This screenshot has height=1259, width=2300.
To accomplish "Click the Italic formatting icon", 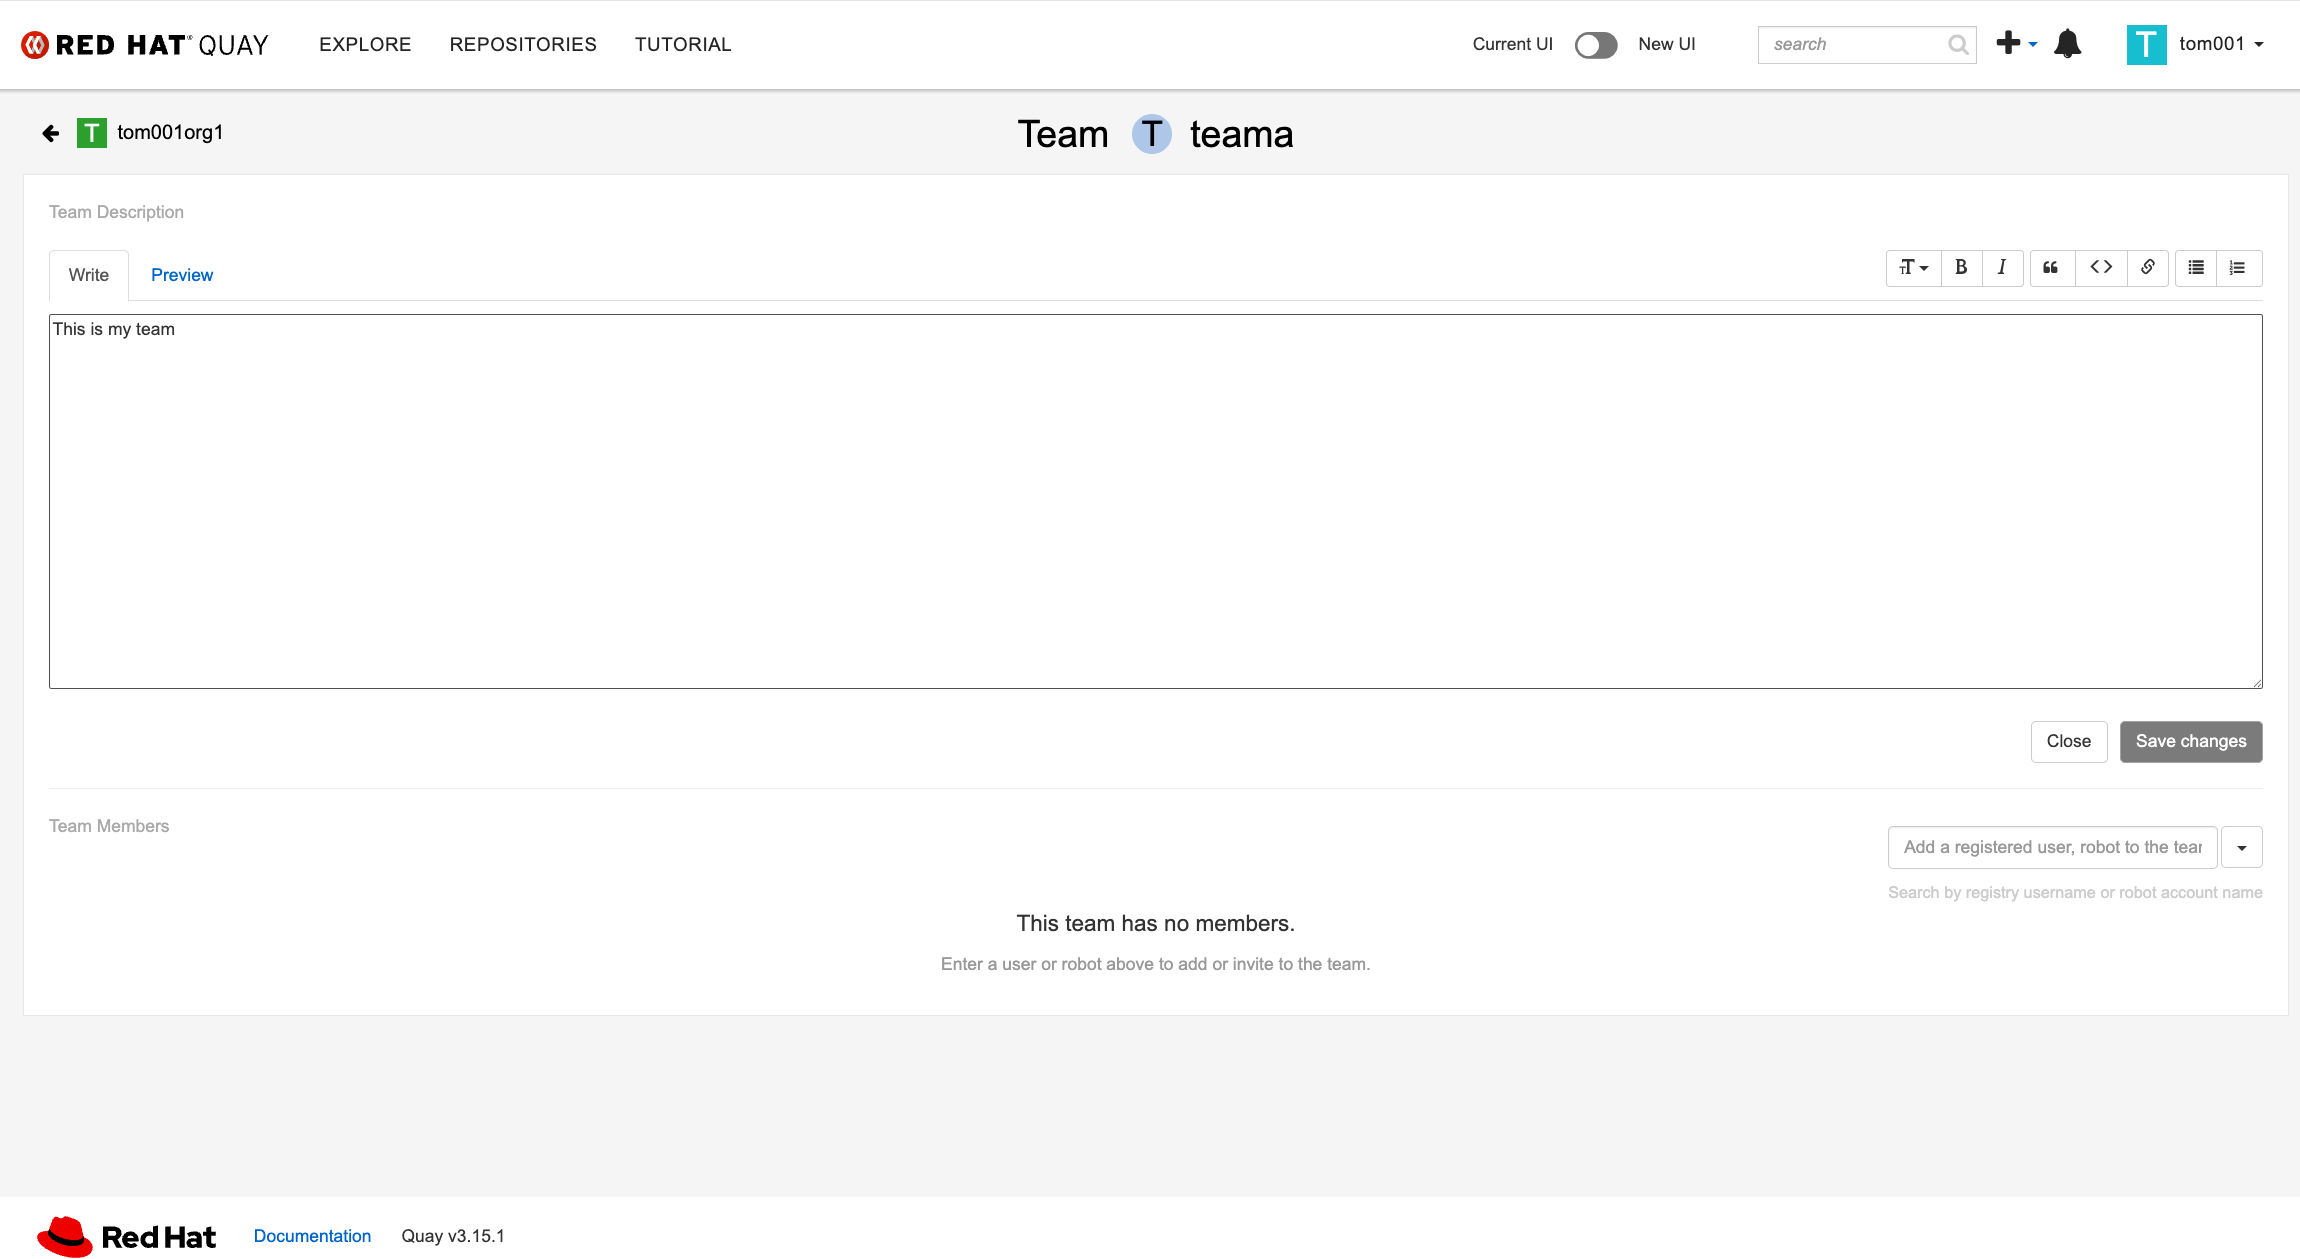I will [2002, 267].
